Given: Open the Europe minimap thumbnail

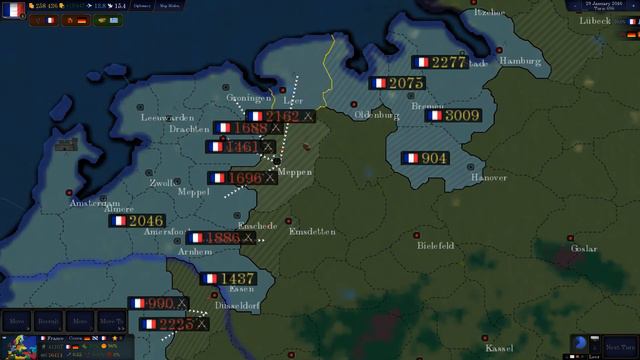Looking at the screenshot, I should pyautogui.click(x=19, y=347).
